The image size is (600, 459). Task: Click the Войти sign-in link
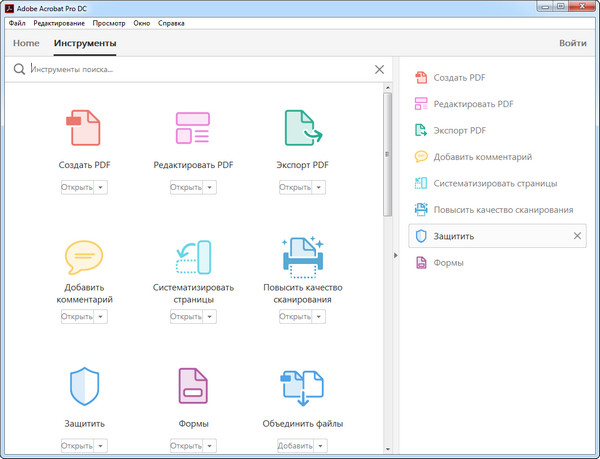pyautogui.click(x=572, y=44)
